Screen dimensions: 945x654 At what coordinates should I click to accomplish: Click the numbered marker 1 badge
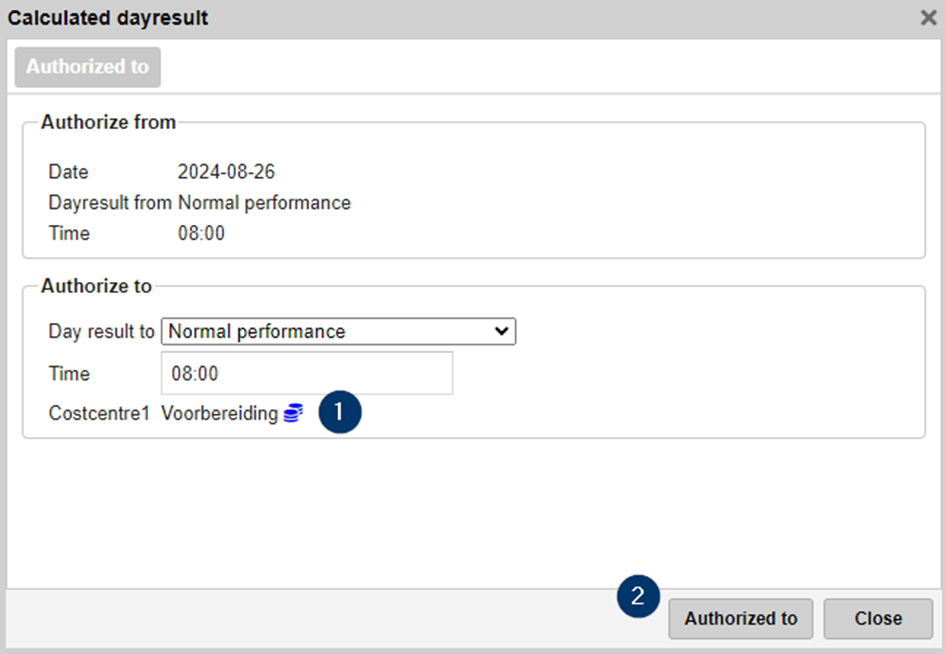(339, 411)
